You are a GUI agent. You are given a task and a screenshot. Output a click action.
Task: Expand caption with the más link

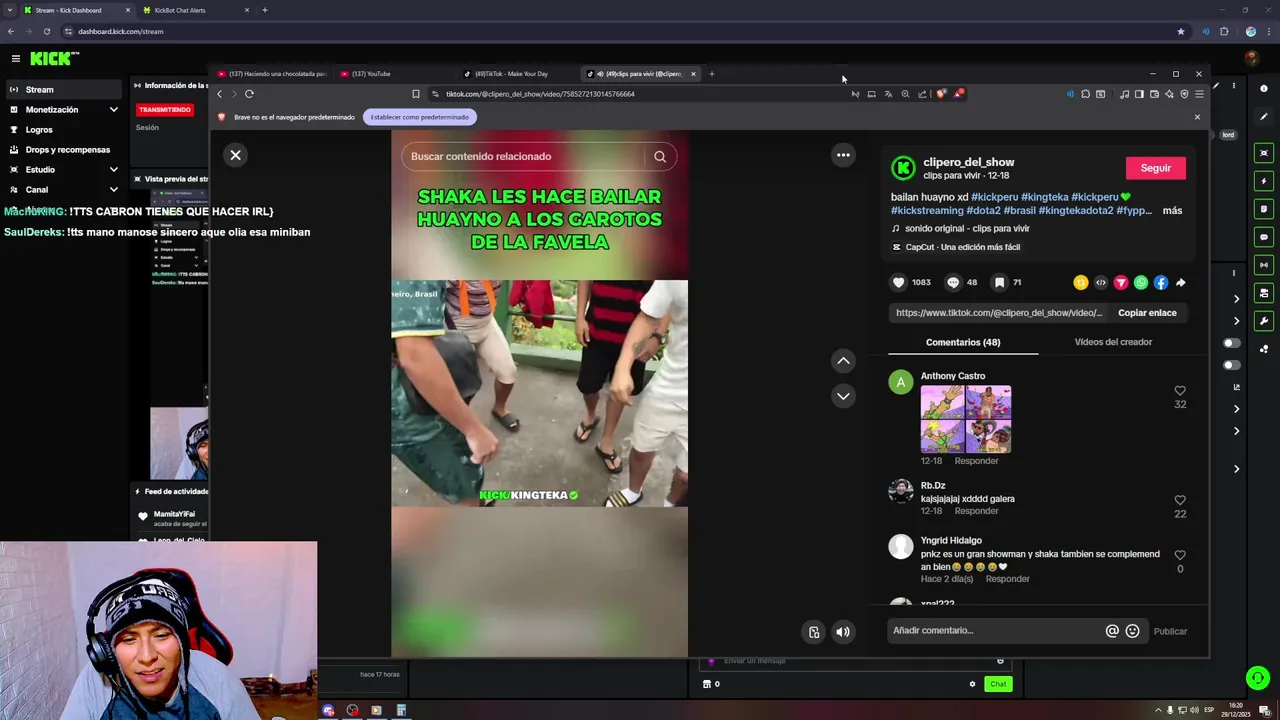(x=1172, y=211)
